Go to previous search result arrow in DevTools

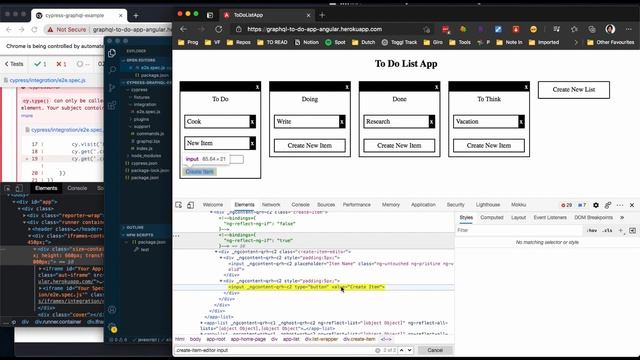(402, 350)
